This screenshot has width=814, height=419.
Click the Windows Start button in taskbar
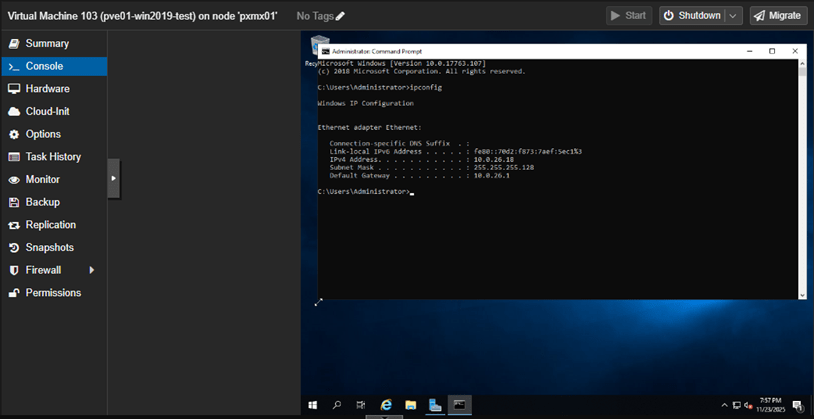(312, 405)
